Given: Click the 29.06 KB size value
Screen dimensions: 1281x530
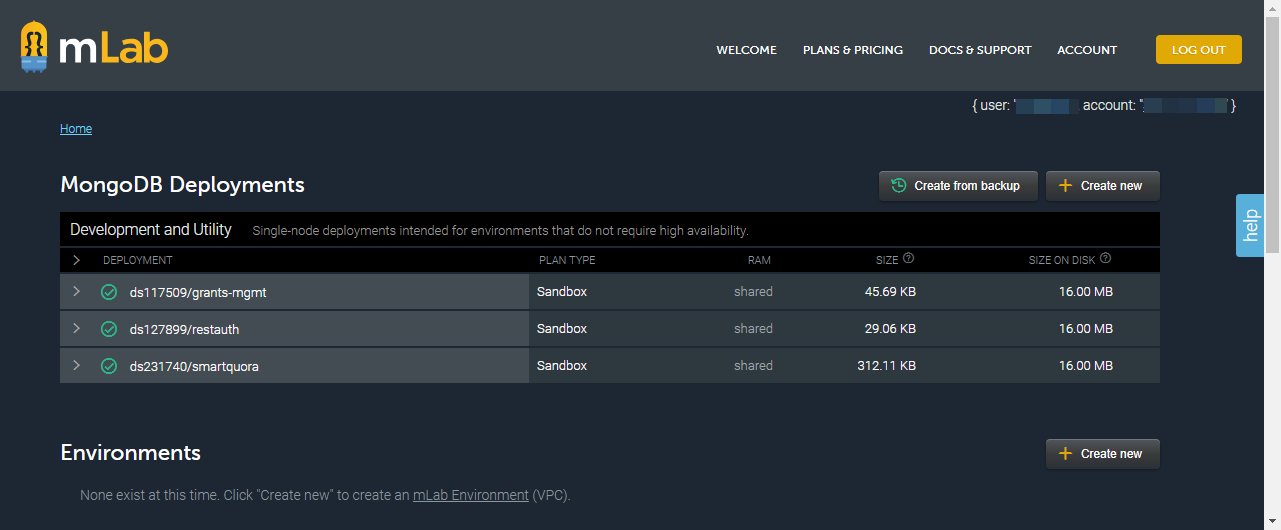Looking at the screenshot, I should tap(890, 329).
